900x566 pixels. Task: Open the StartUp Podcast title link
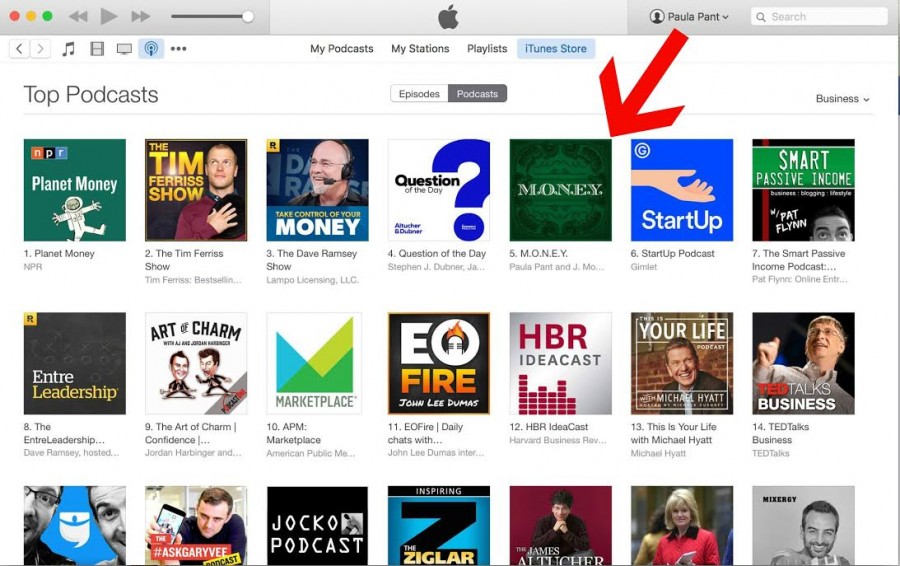(672, 253)
